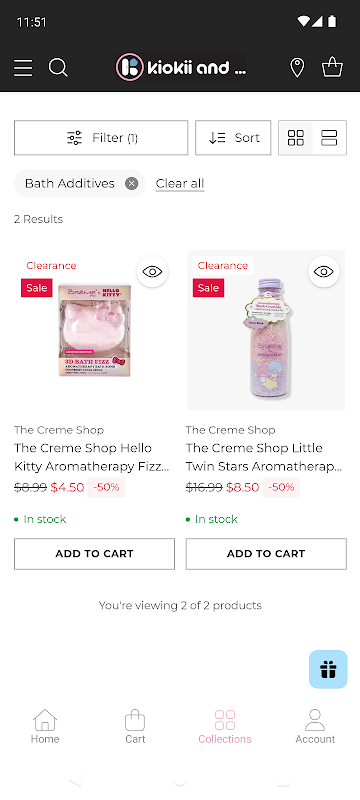Viewport: 360px width, 800px height.
Task: Open the Filter (1) options
Action: pos(101,138)
